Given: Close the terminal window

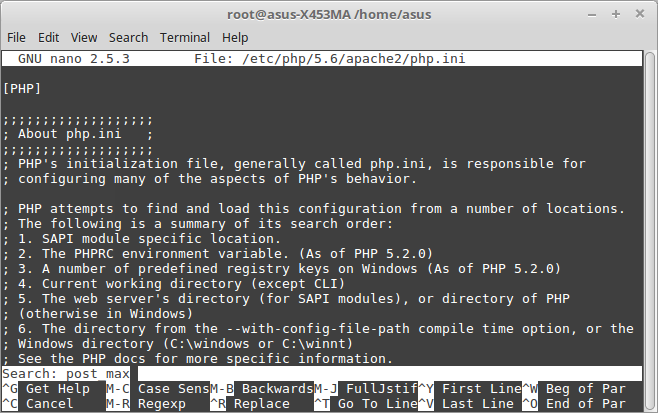Looking at the screenshot, I should (636, 14).
